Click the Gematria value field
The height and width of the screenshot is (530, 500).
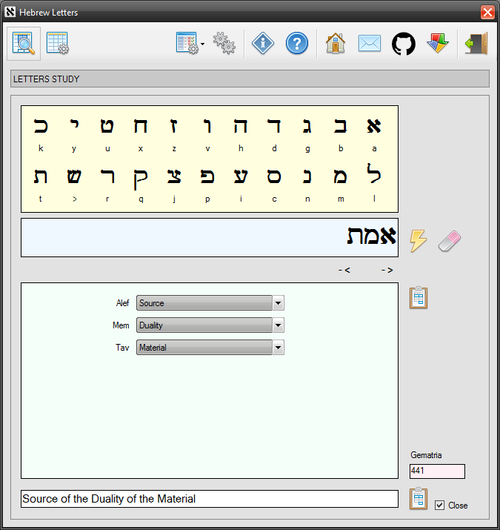pyautogui.click(x=437, y=471)
